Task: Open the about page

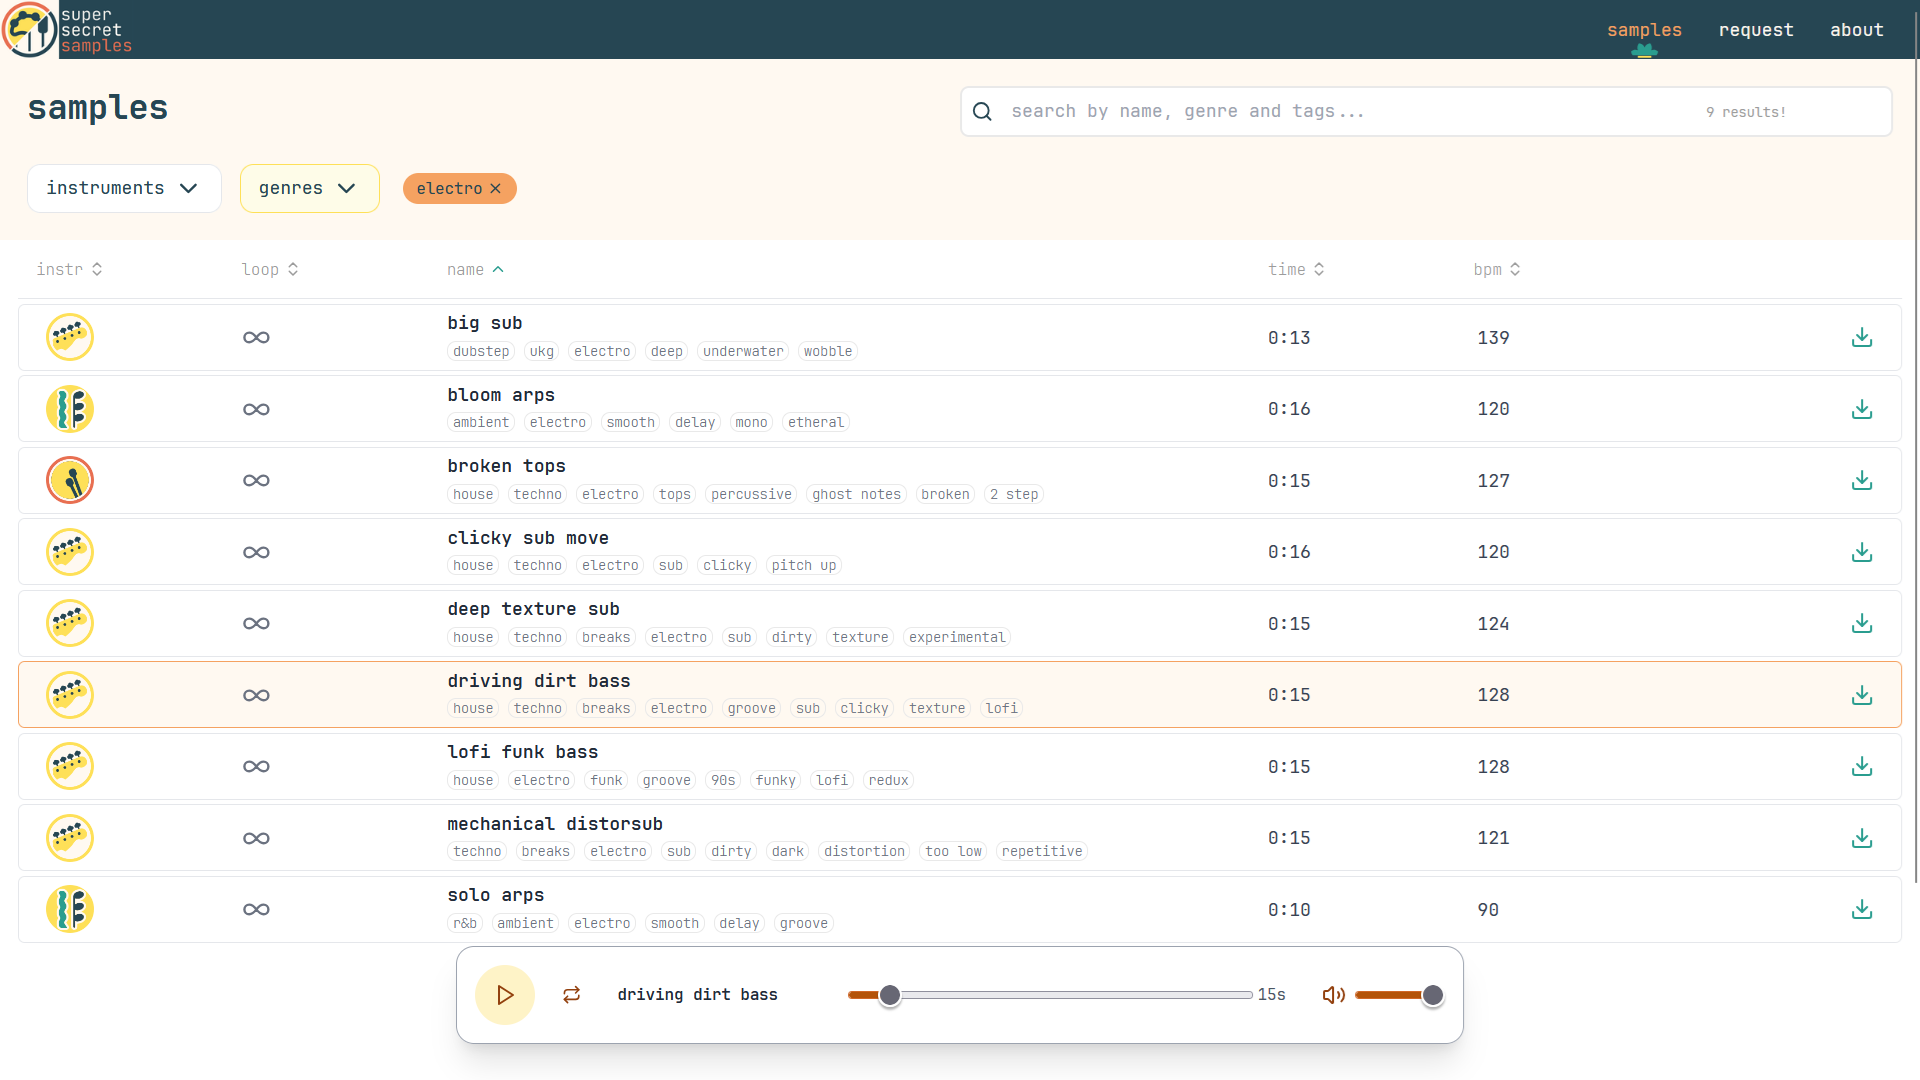Action: coord(1857,30)
